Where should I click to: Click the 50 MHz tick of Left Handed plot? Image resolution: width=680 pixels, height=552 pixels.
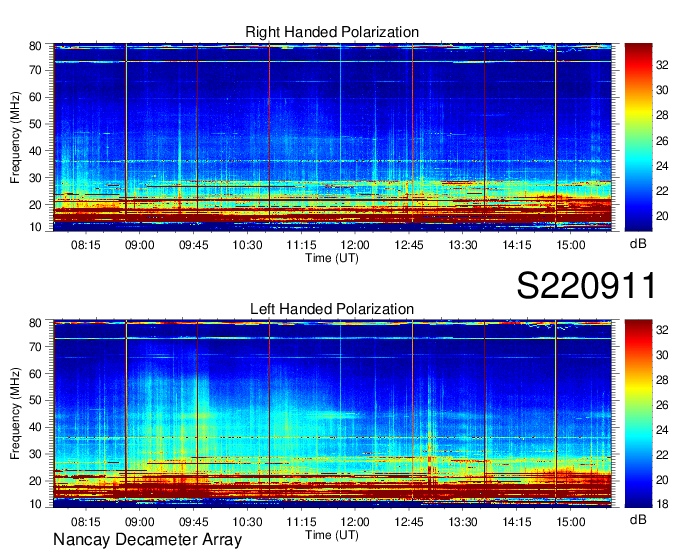(35, 400)
